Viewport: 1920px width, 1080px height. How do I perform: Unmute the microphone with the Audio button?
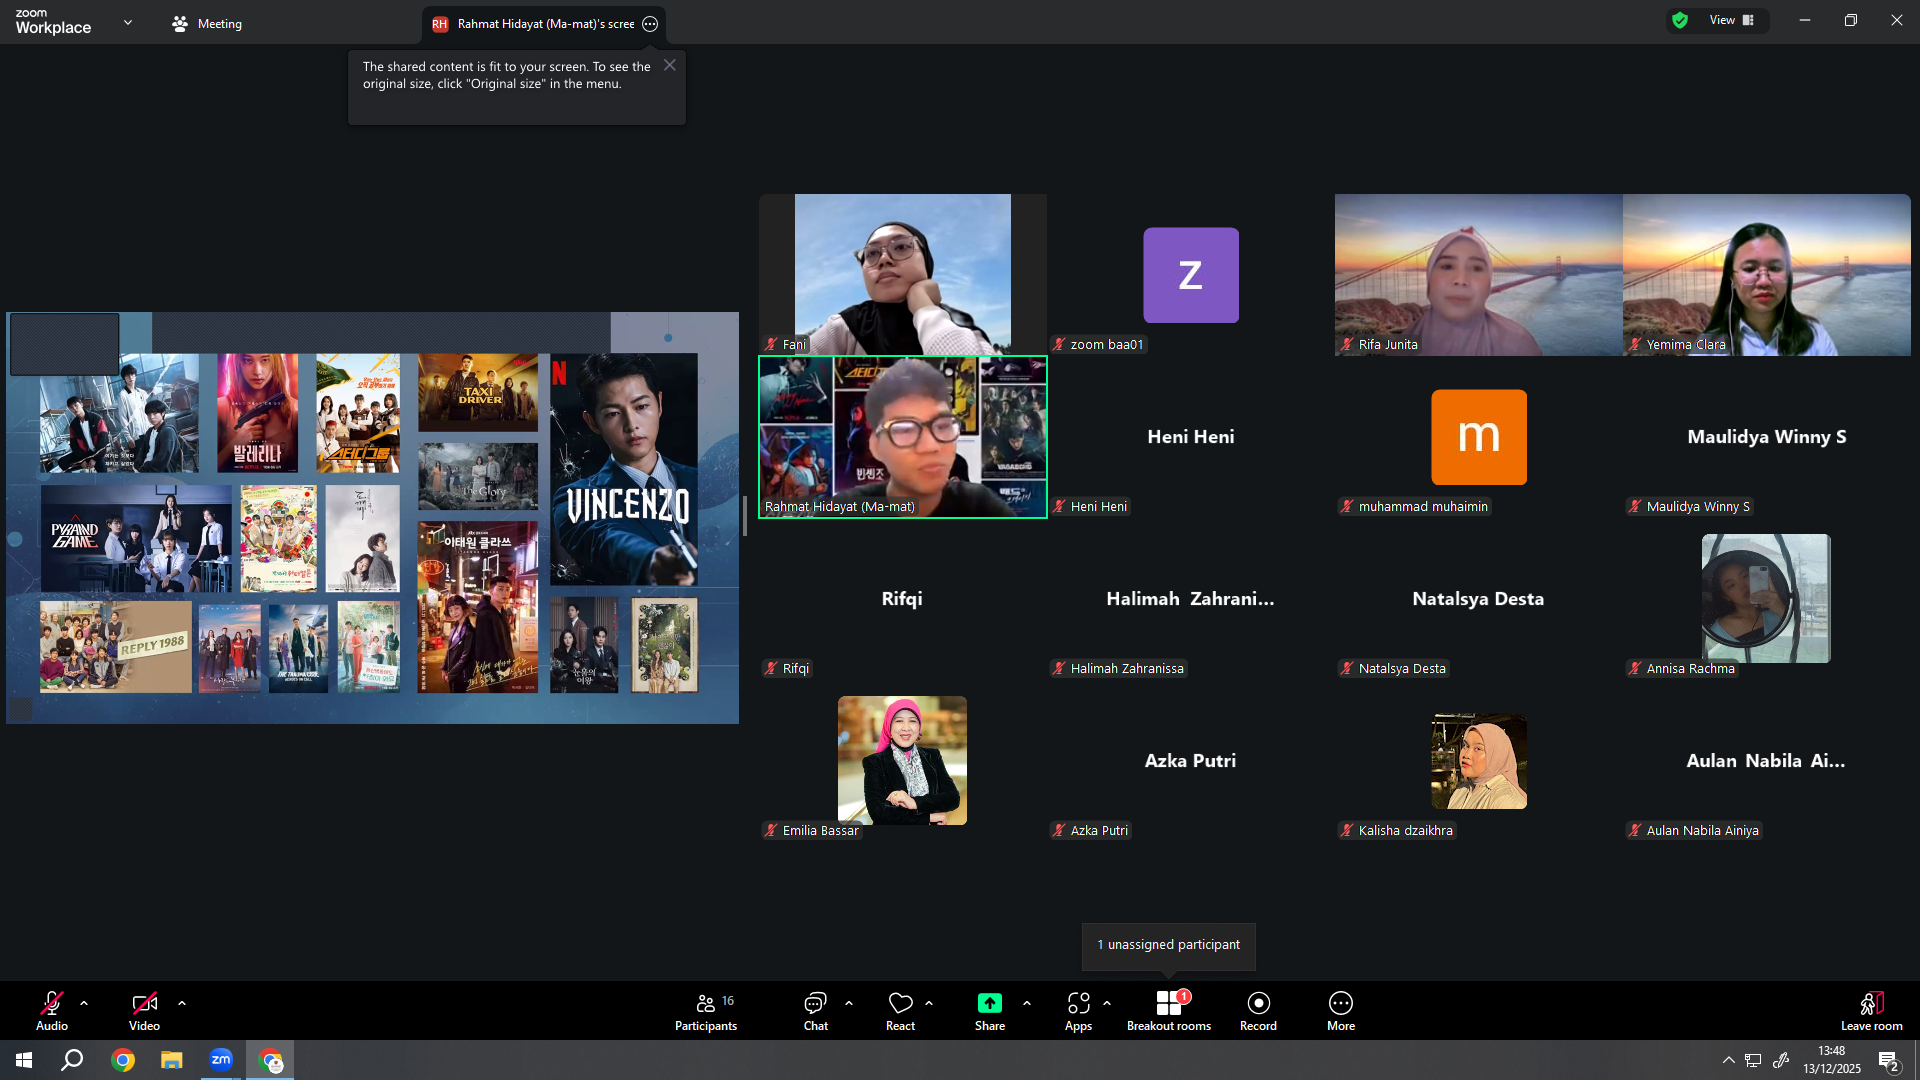(x=52, y=1010)
